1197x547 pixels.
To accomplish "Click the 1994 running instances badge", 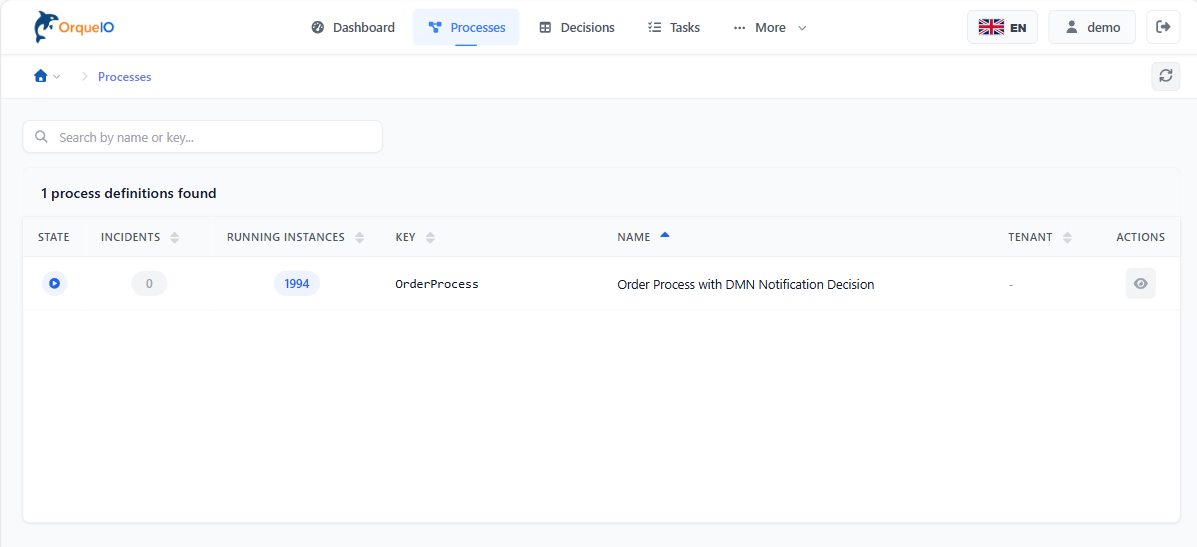I will click(x=297, y=284).
